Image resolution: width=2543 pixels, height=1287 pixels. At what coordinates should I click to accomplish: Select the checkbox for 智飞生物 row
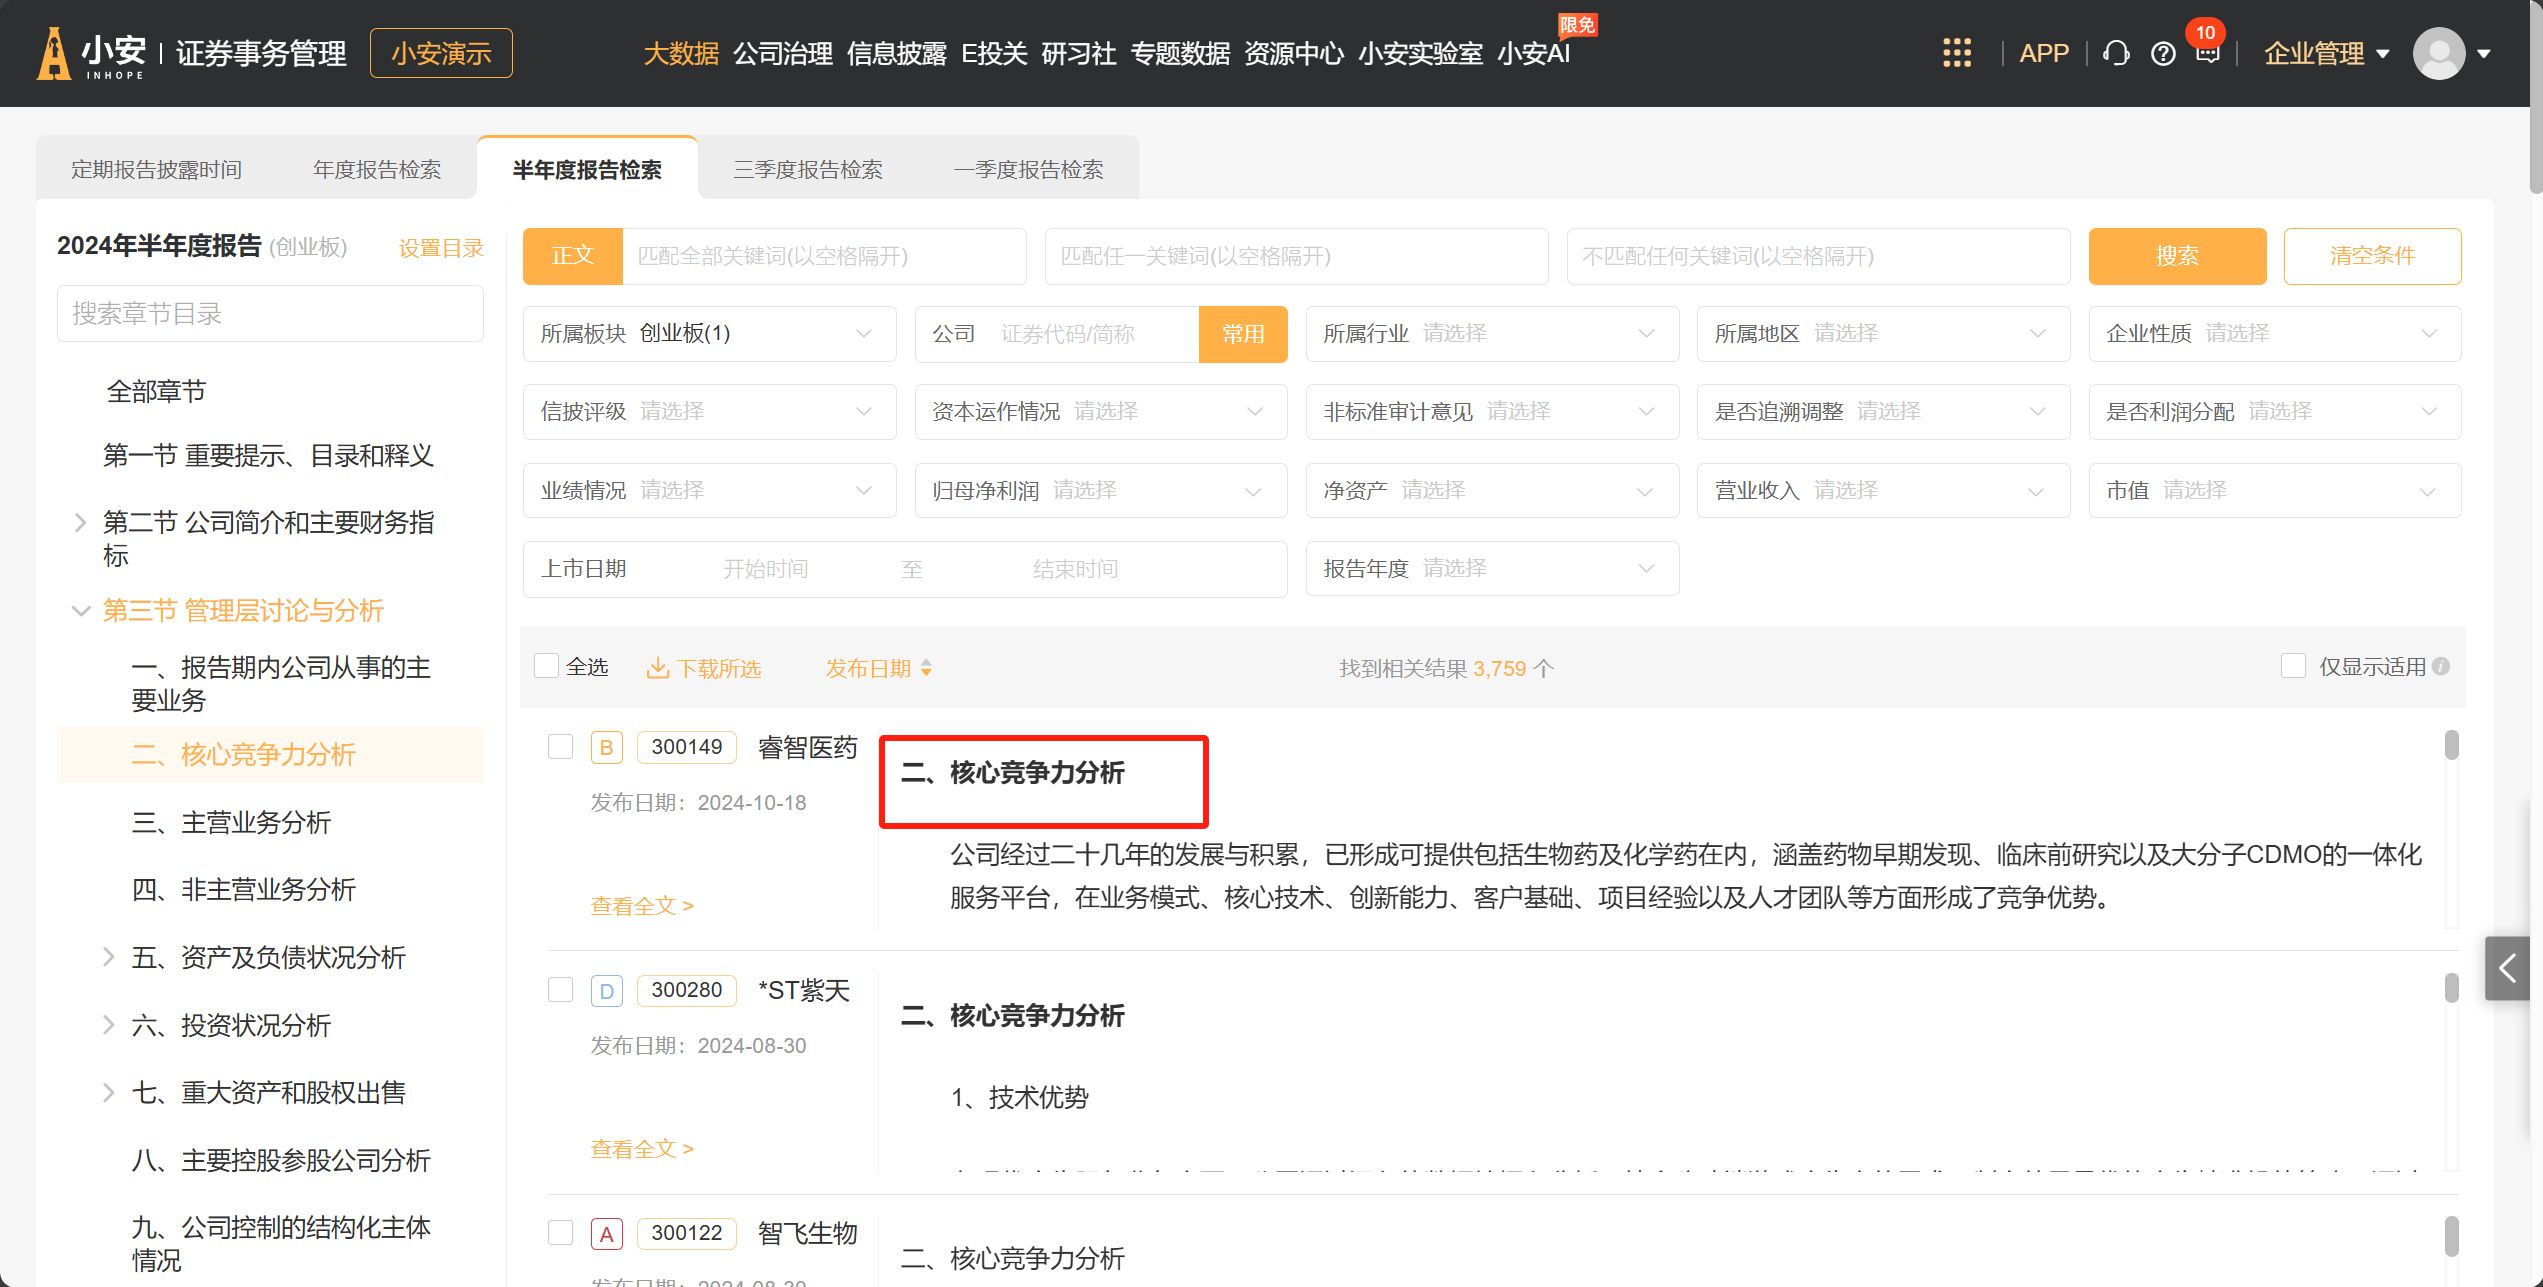click(x=560, y=1232)
